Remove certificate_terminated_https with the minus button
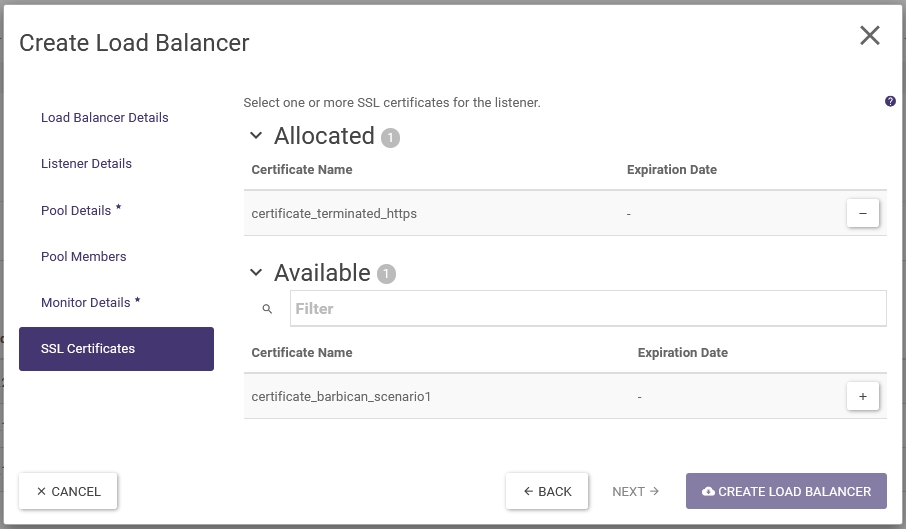This screenshot has width=906, height=529. (x=862, y=213)
